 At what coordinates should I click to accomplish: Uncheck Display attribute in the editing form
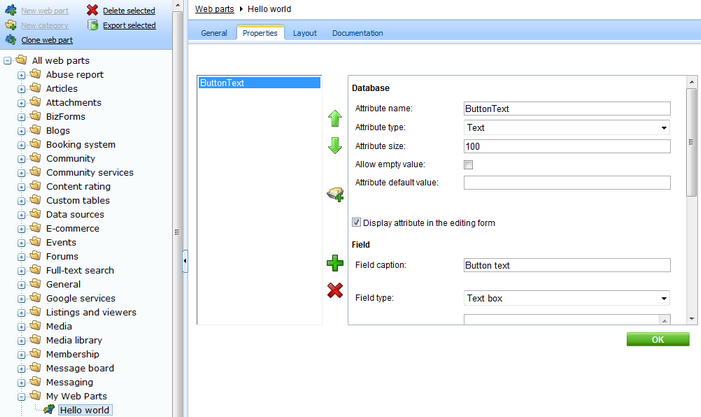[x=357, y=222]
